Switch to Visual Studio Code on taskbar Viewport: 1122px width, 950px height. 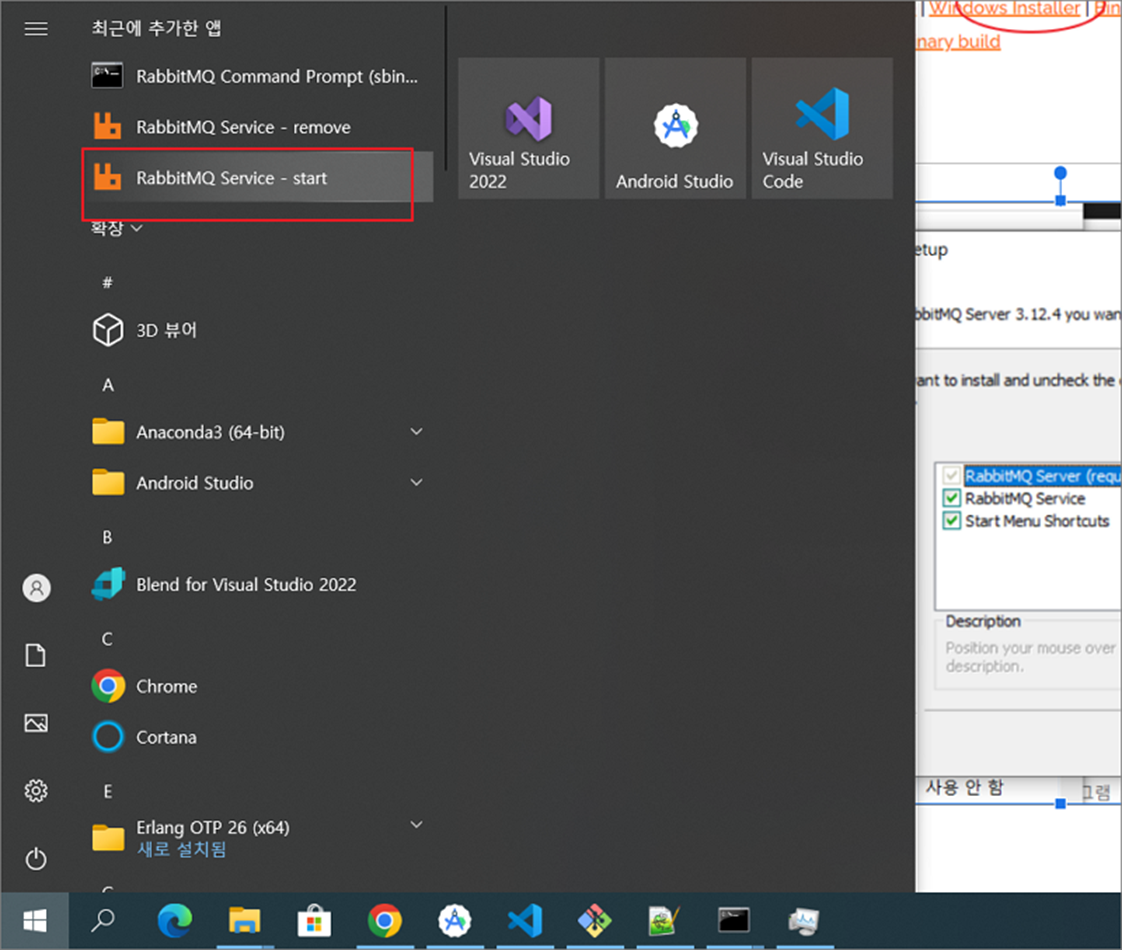coord(525,921)
